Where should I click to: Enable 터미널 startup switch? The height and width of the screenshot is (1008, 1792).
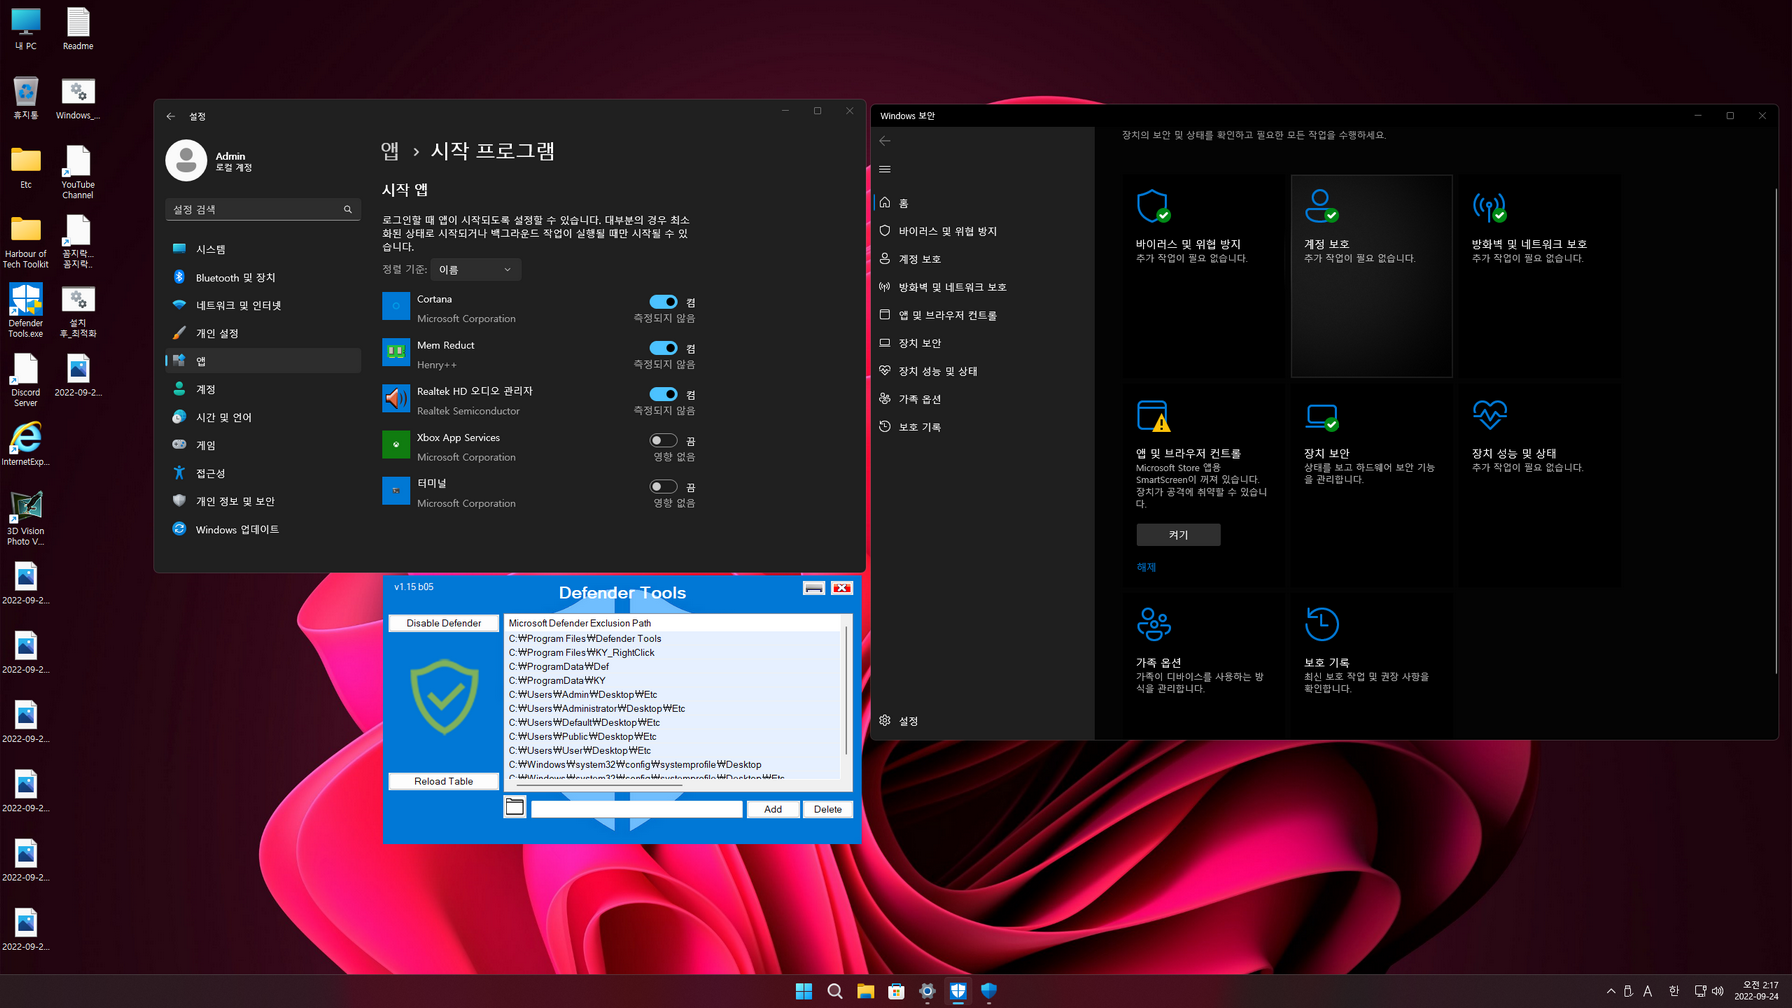(x=663, y=486)
